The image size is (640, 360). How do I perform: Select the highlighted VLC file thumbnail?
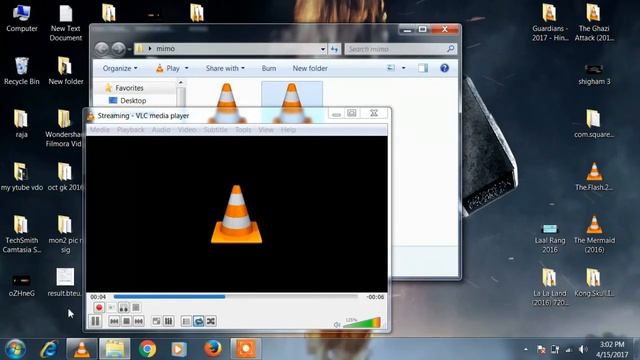click(292, 102)
